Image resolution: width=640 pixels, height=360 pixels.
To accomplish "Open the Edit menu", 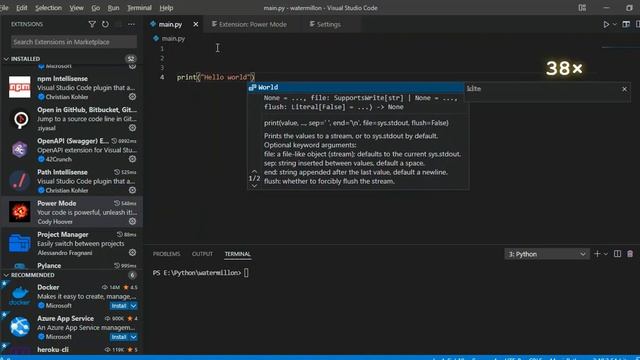I will [x=22, y=8].
